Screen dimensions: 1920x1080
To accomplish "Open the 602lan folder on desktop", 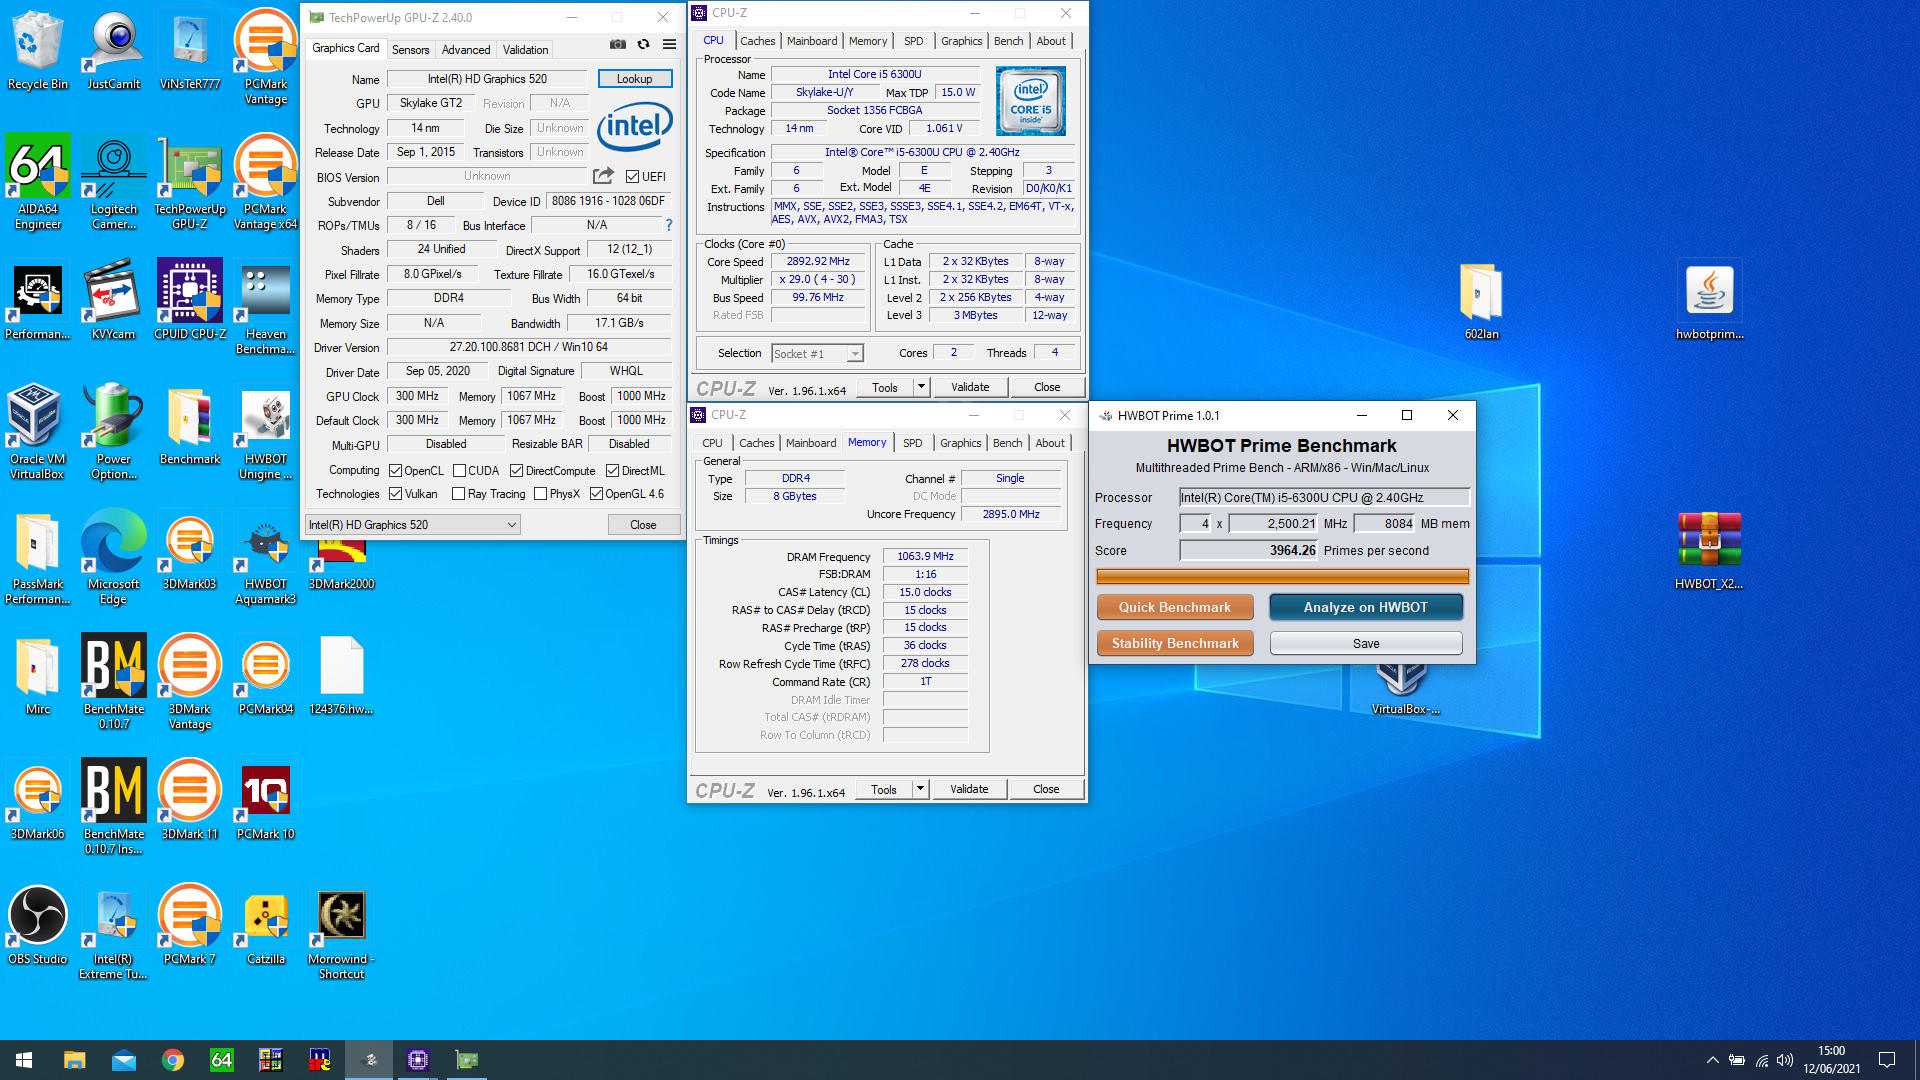I will click(x=1481, y=300).
